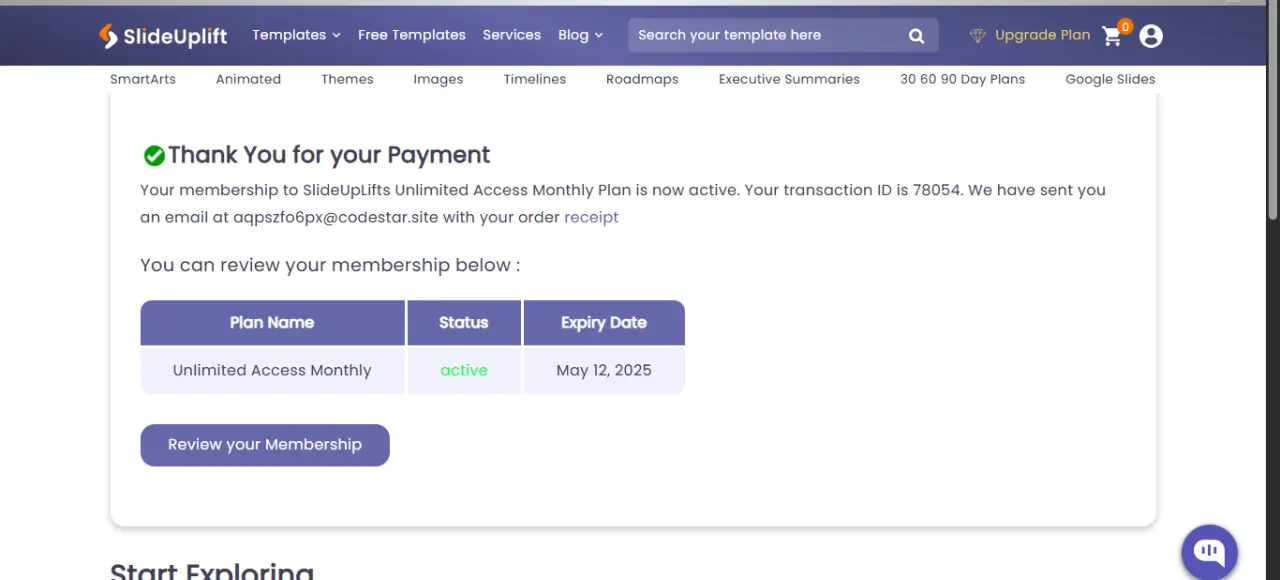This screenshot has width=1280, height=580.
Task: Open the Google Slides category
Action: (x=1110, y=79)
